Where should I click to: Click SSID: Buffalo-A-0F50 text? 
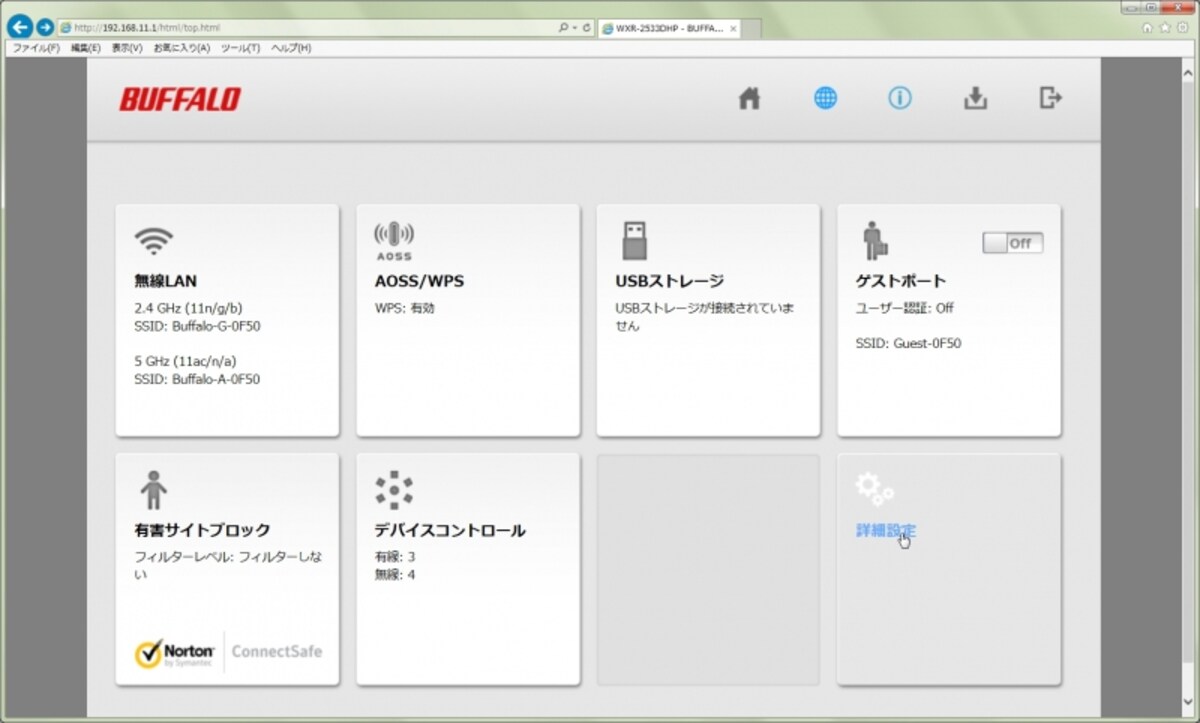click(x=197, y=379)
